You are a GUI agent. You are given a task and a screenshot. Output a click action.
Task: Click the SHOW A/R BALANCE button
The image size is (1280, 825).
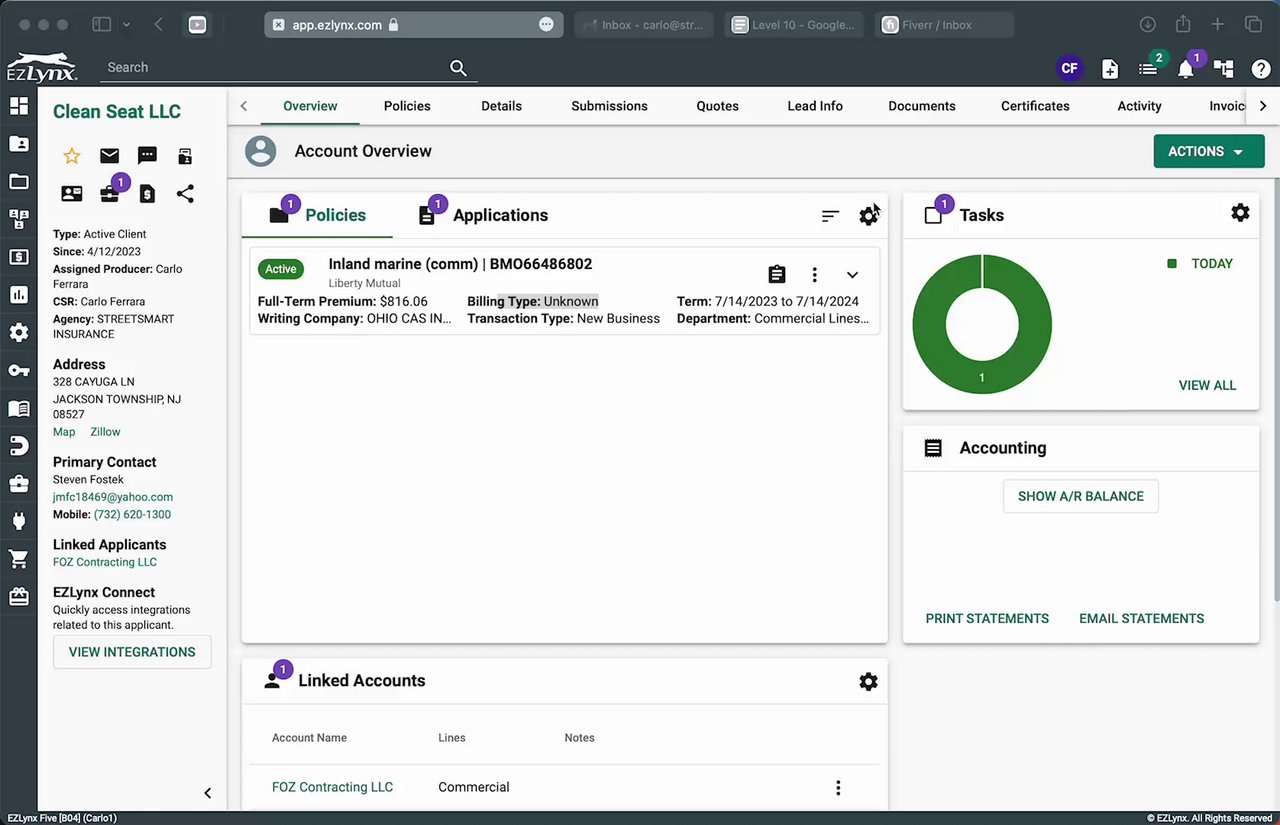pos(1081,496)
